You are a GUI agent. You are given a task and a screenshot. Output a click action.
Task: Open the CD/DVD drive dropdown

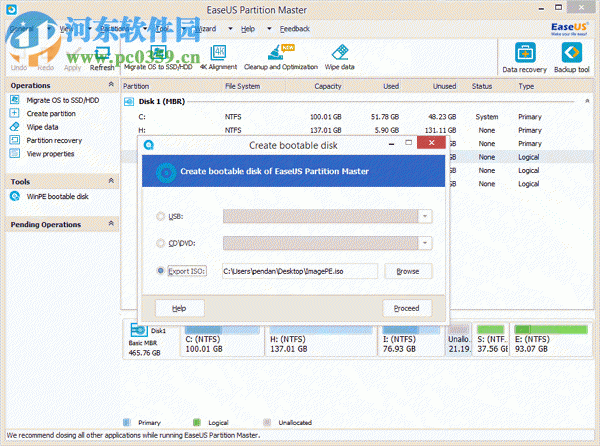425,243
